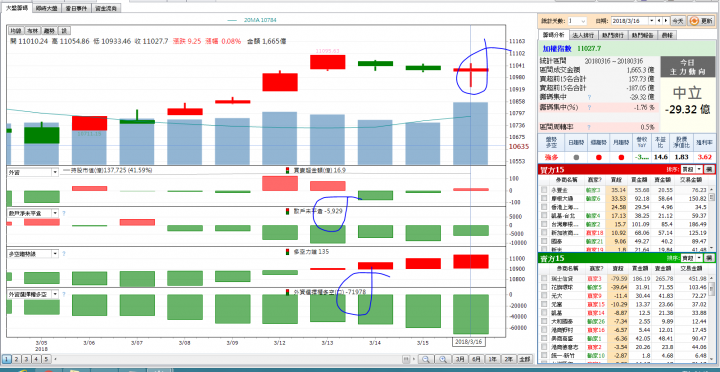Screen dimensions: 720x372
Task: Open the 外資選擇權多空 indicator dropdown
Action: 55,294
